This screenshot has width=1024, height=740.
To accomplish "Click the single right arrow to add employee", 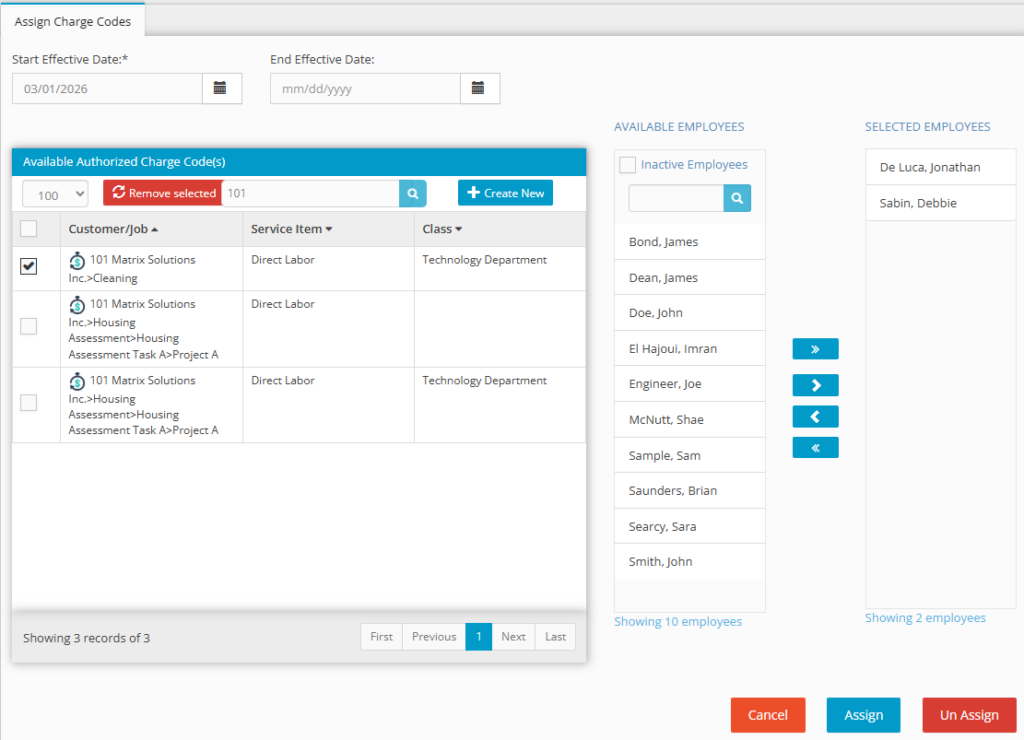I will [x=815, y=384].
